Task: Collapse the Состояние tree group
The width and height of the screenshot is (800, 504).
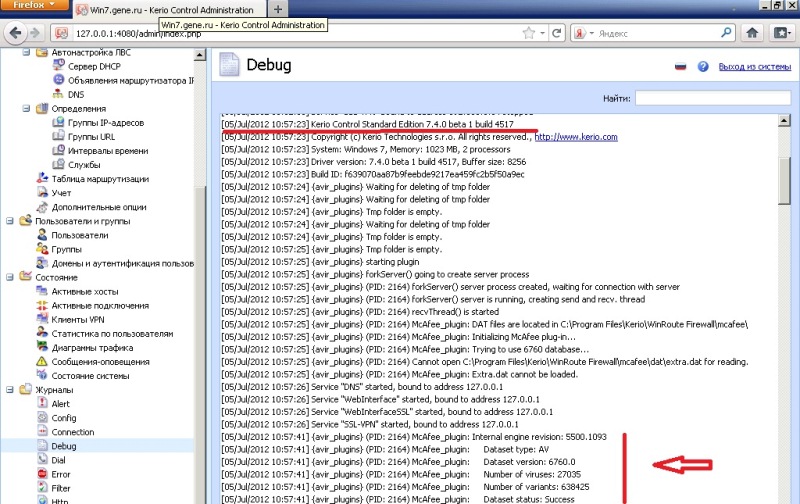Action: pyautogui.click(x=10, y=277)
